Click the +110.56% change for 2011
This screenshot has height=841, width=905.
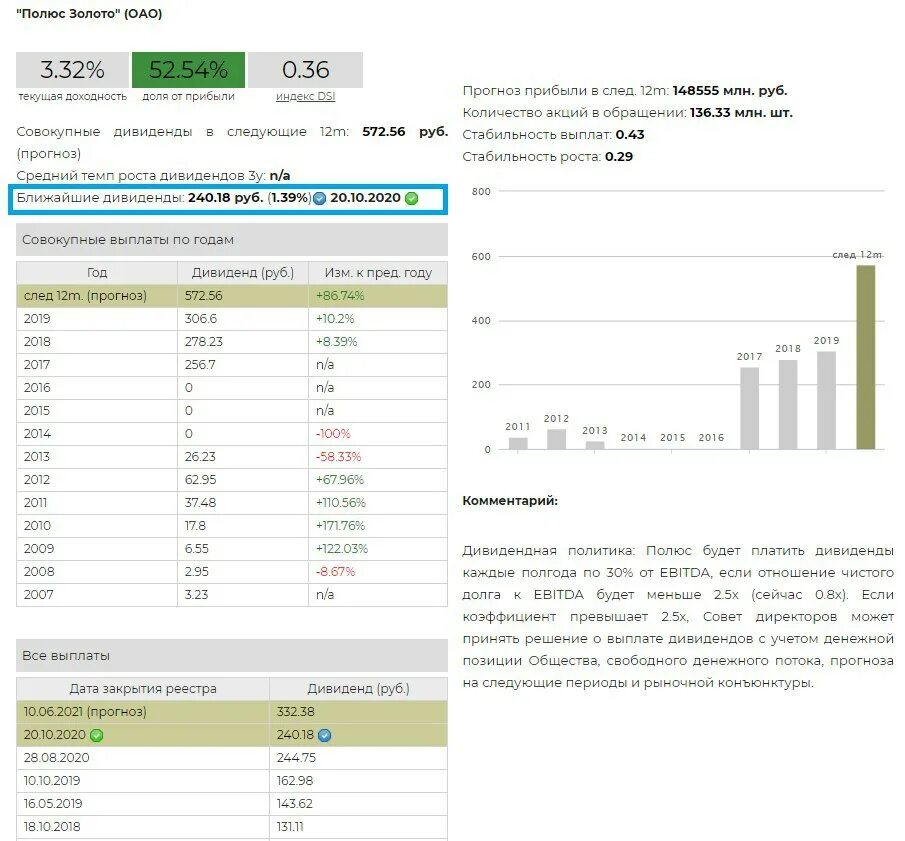pyautogui.click(x=341, y=503)
